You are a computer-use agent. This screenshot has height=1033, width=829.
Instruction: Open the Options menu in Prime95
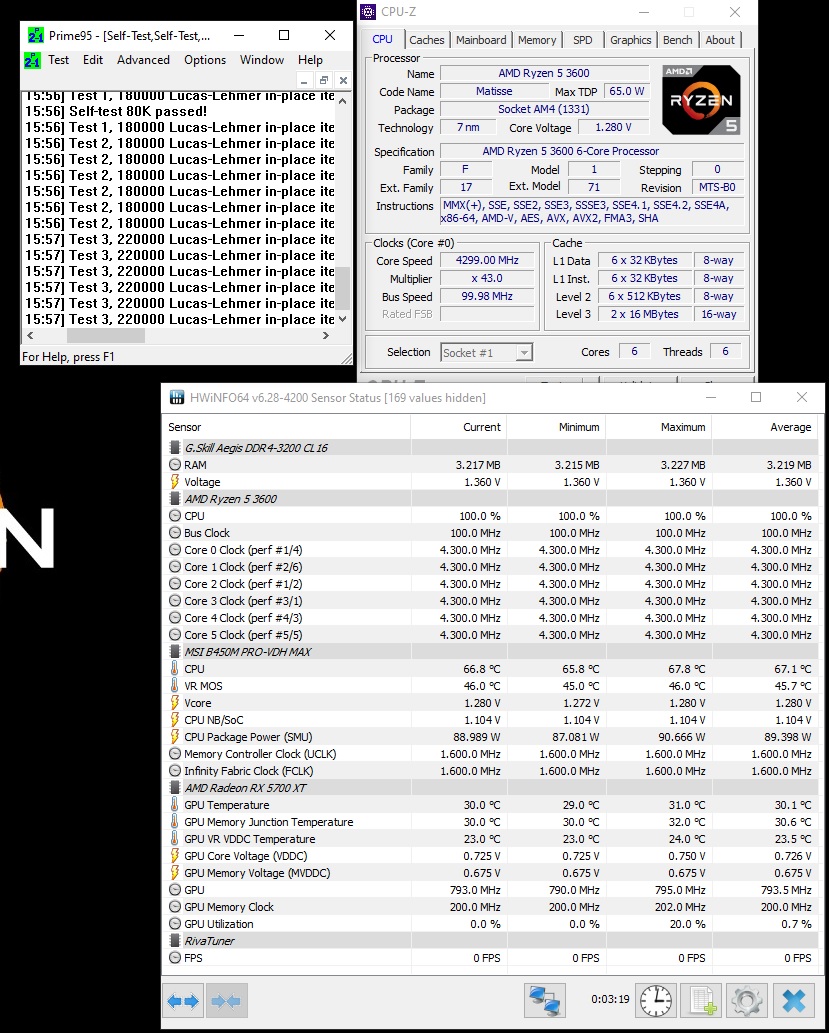[205, 60]
